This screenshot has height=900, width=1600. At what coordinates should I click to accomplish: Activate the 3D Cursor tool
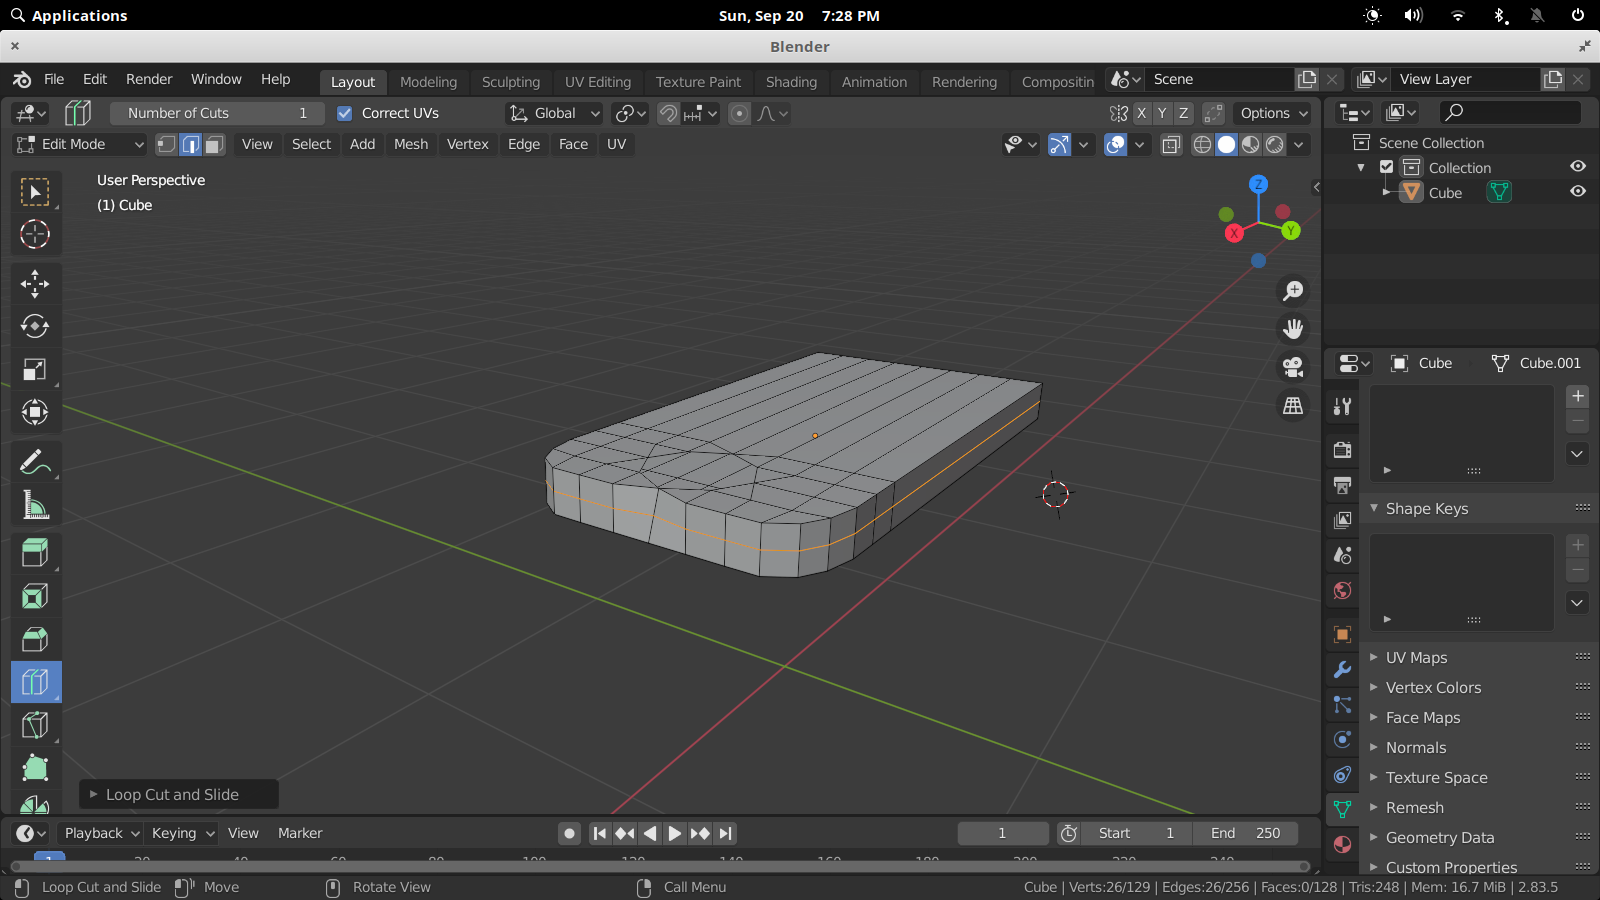[x=35, y=234]
